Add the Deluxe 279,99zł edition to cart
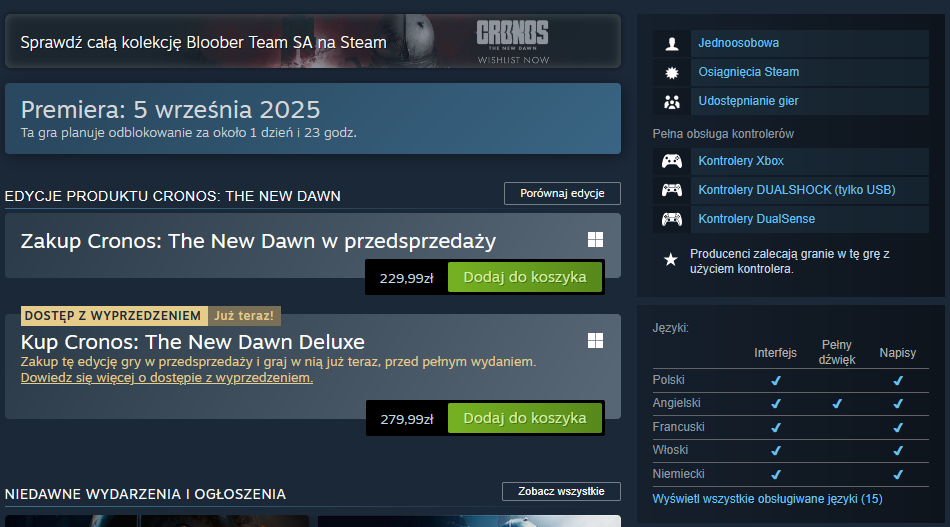Screen dimensions: 950x527 point(525,417)
